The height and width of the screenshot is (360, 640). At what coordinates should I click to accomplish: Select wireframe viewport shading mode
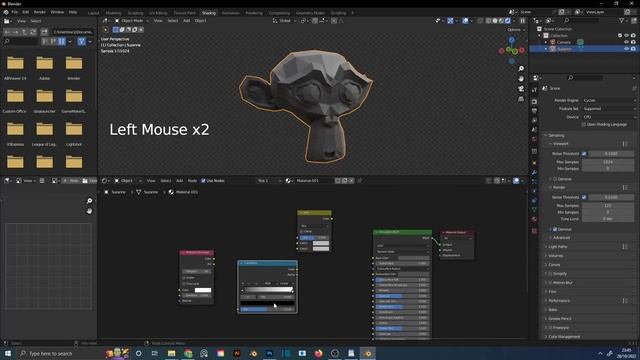tap(488, 20)
